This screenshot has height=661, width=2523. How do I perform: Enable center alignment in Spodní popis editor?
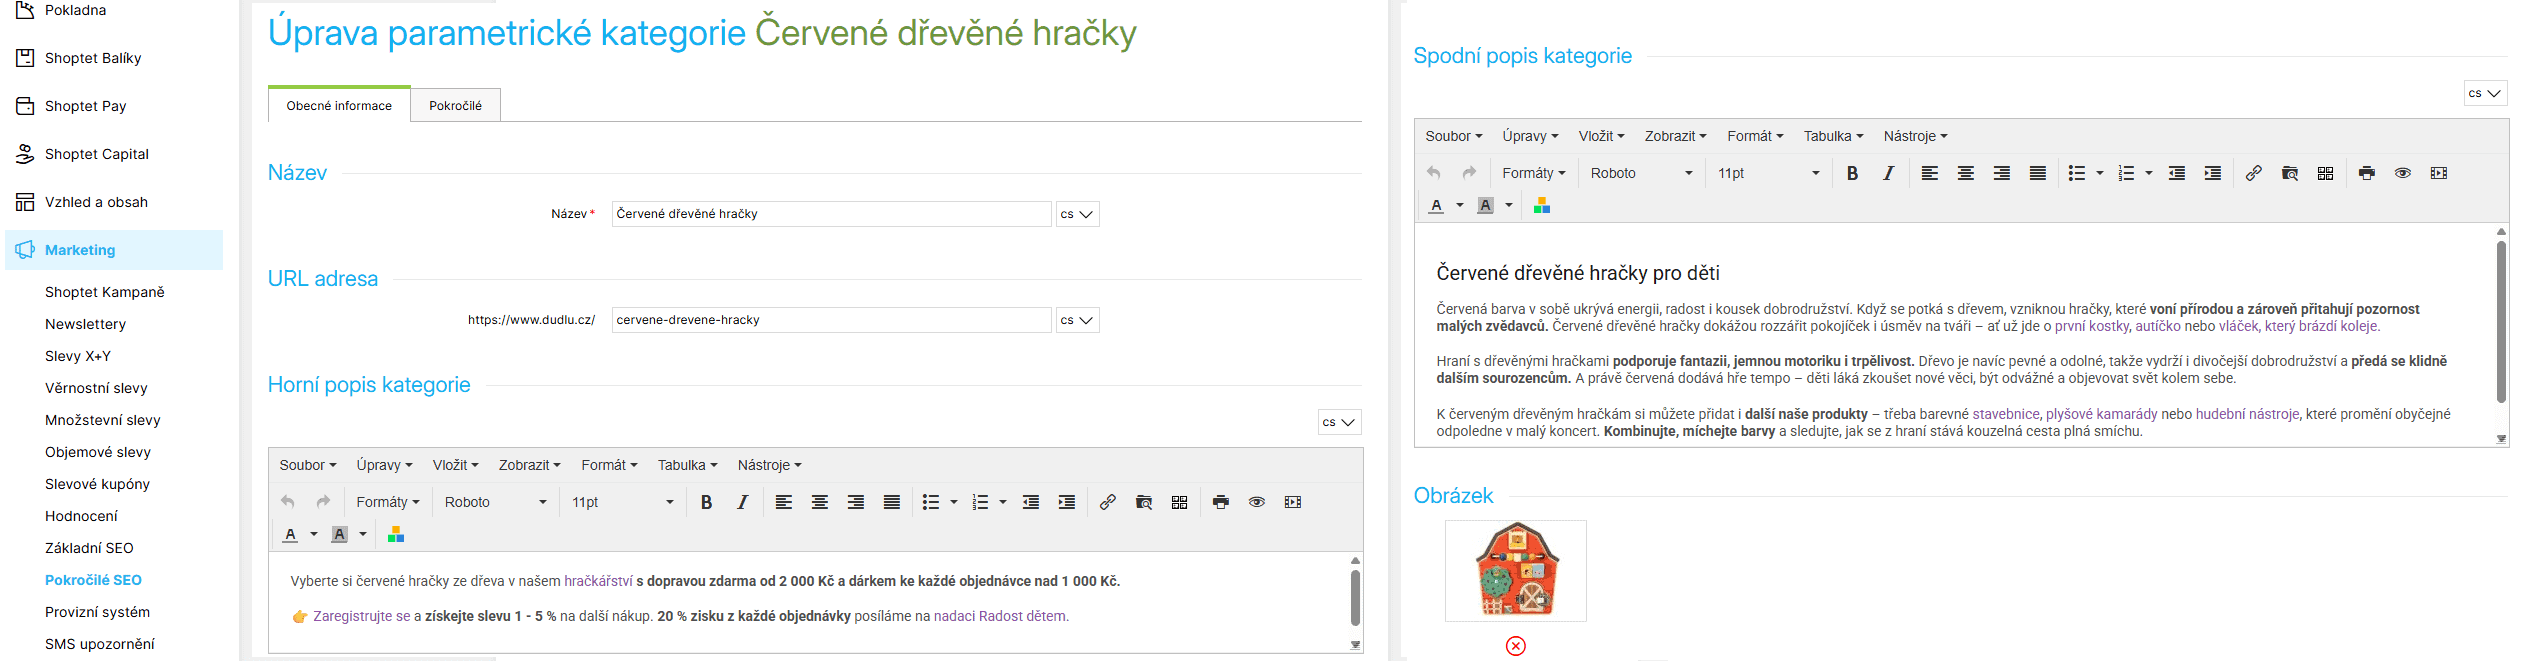1965,173
